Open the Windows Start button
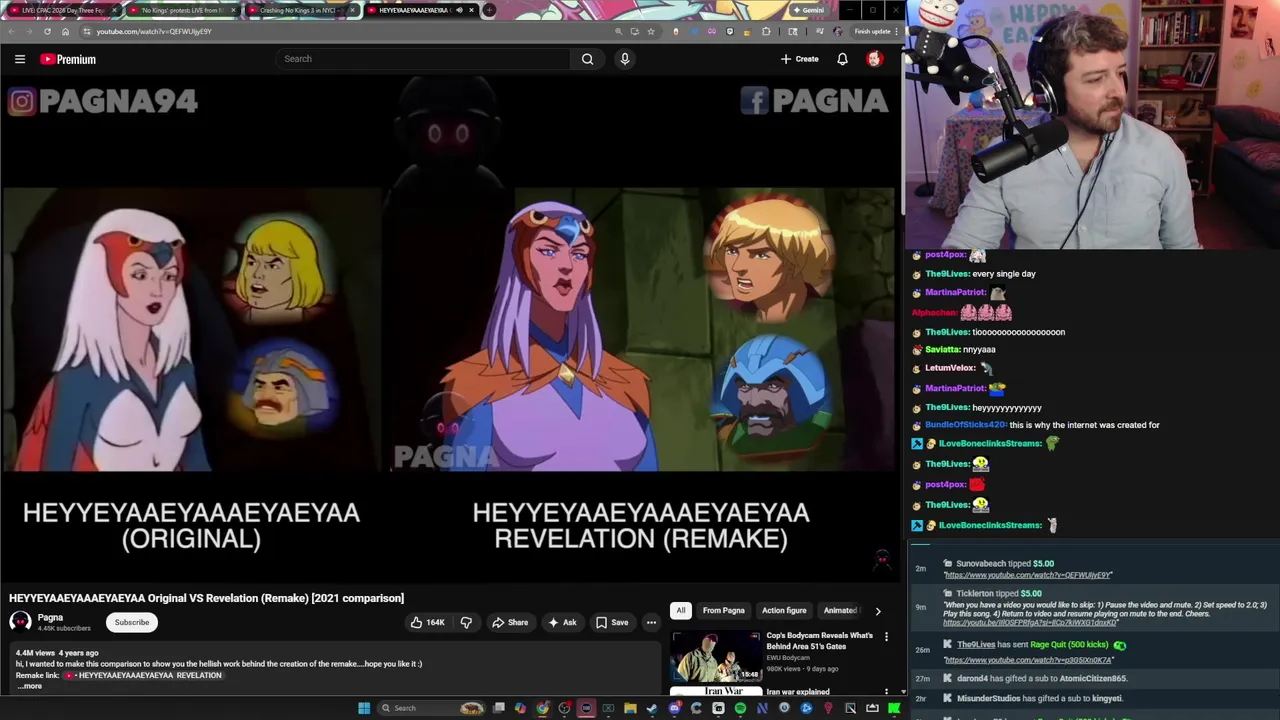Image resolution: width=1280 pixels, height=720 pixels. pyautogui.click(x=364, y=708)
